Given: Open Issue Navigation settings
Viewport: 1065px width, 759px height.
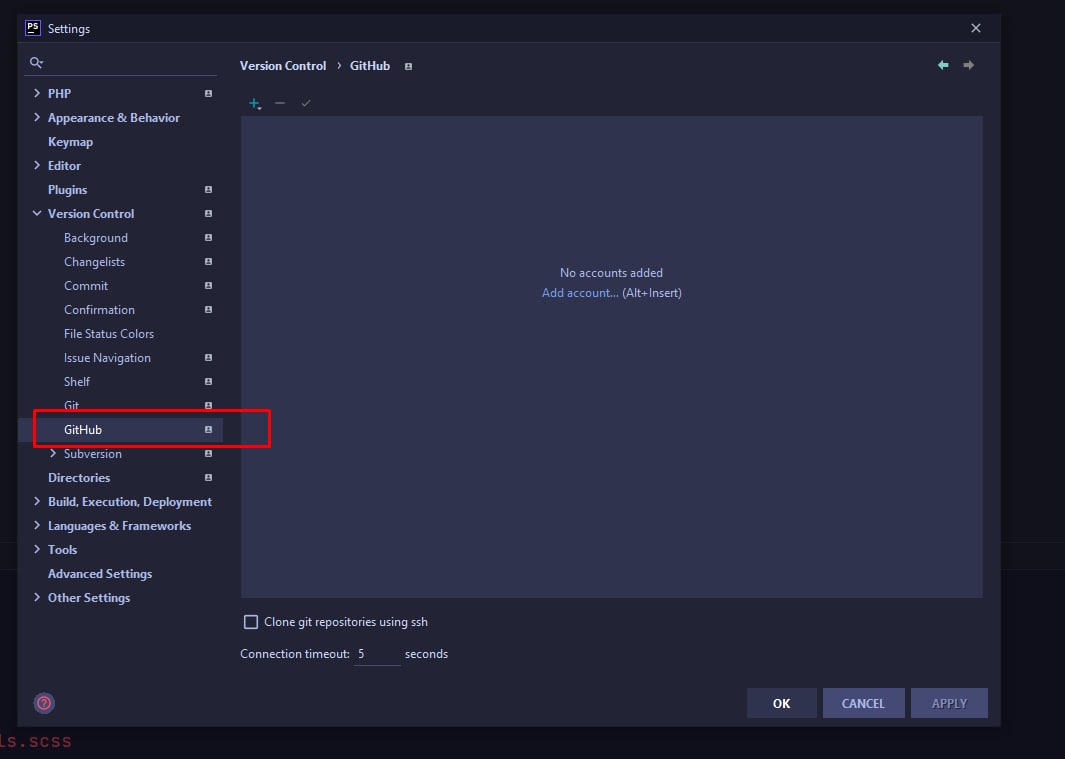Looking at the screenshot, I should pos(107,357).
